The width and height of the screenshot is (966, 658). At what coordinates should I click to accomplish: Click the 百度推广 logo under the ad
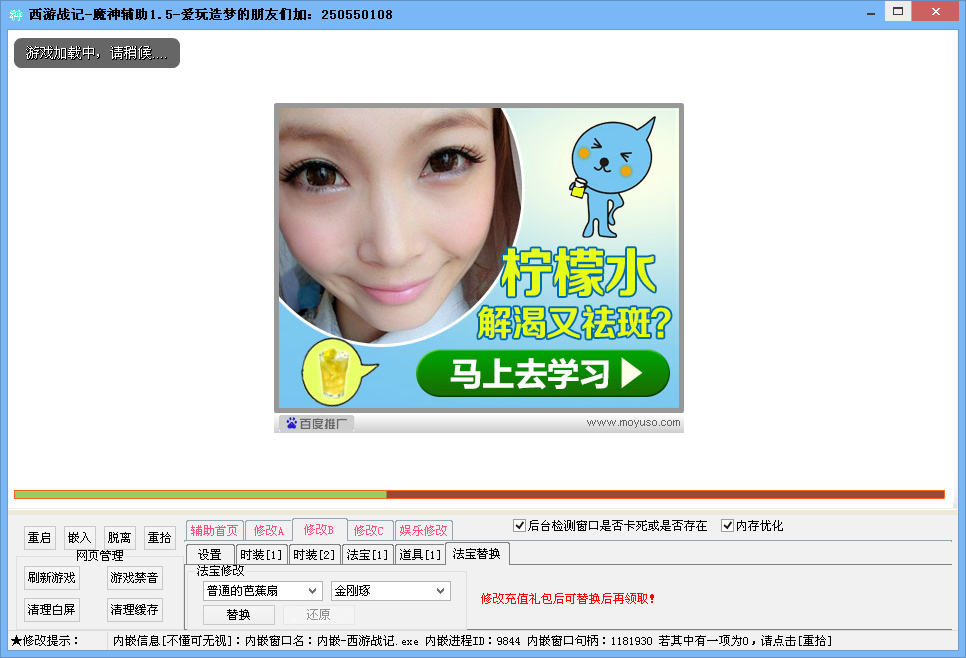317,423
